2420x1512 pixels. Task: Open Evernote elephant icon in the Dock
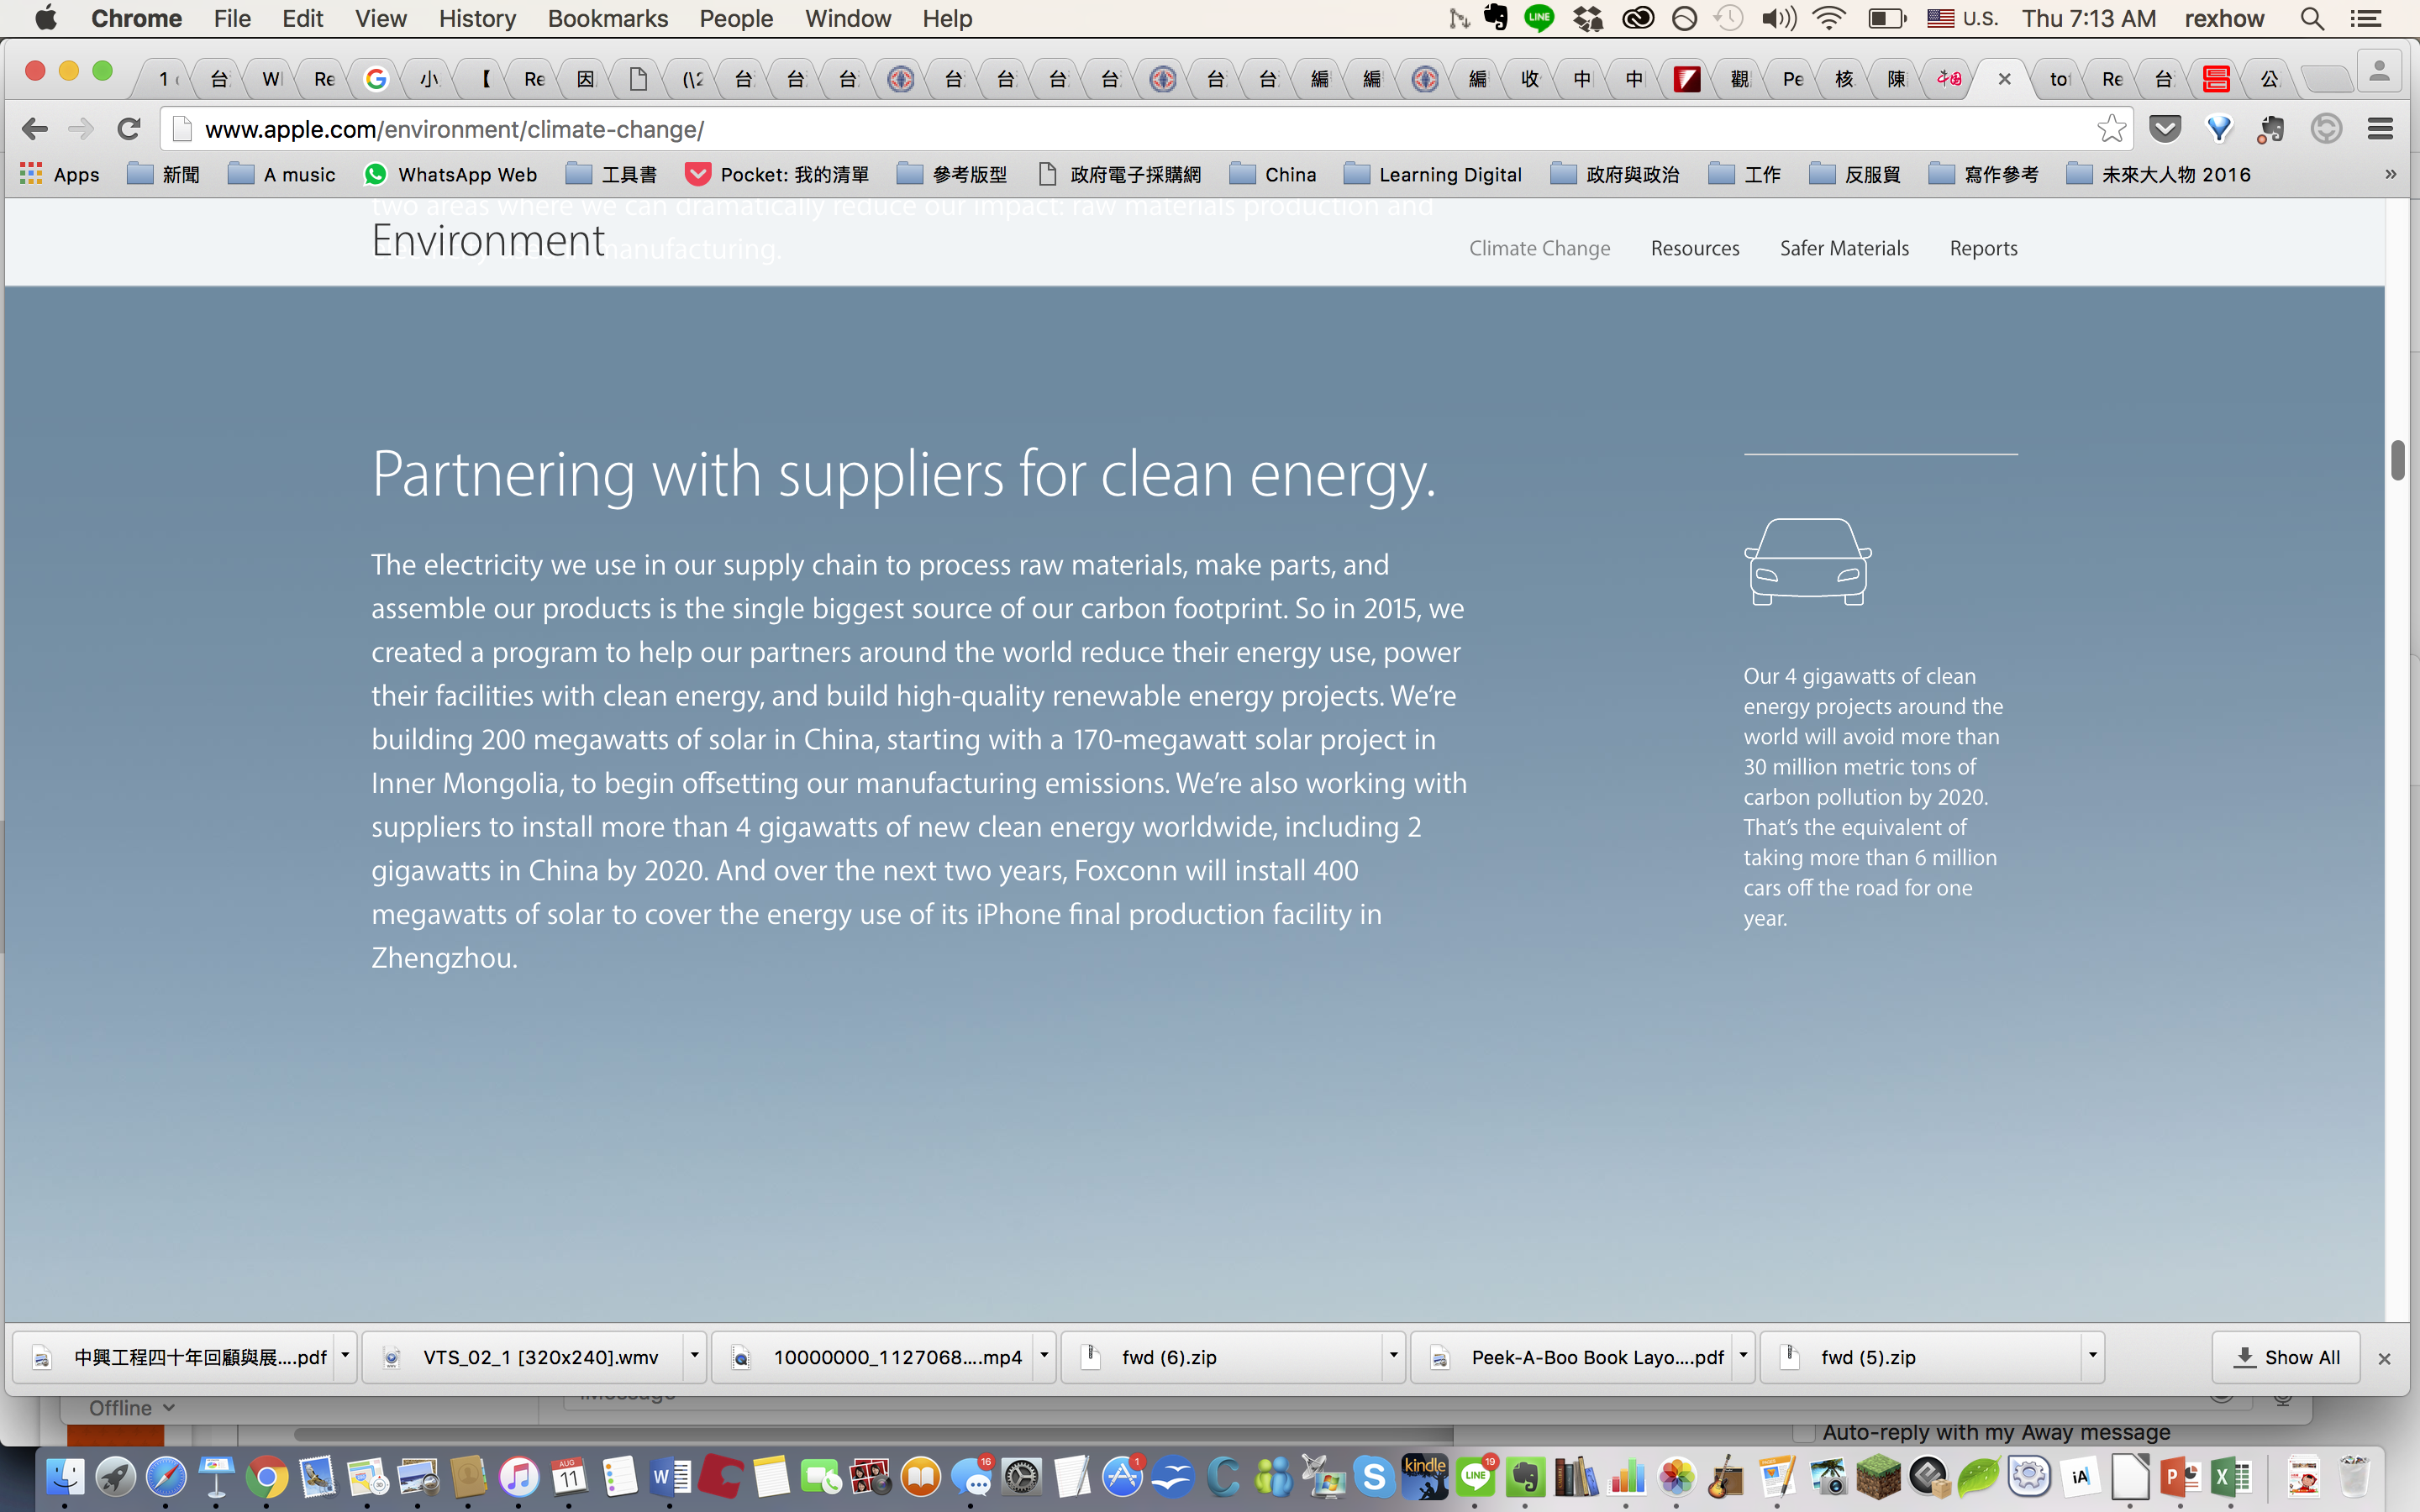[x=1525, y=1477]
